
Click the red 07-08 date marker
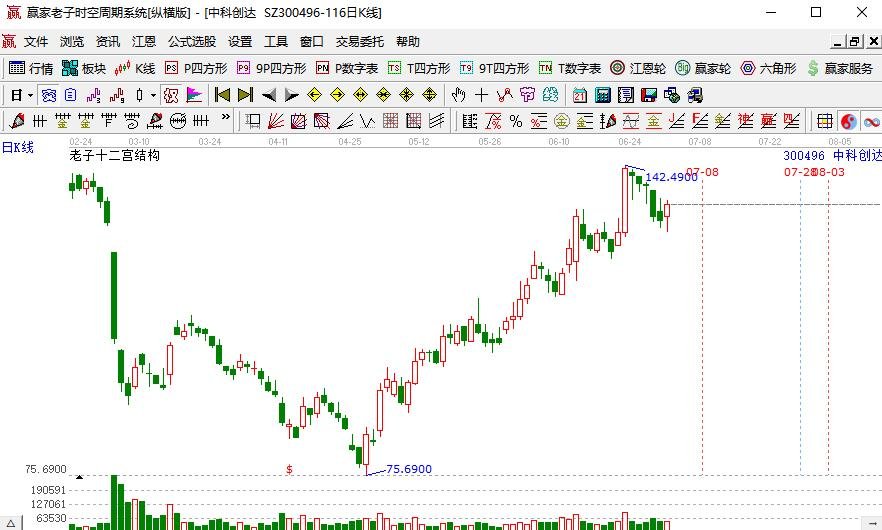704,172
